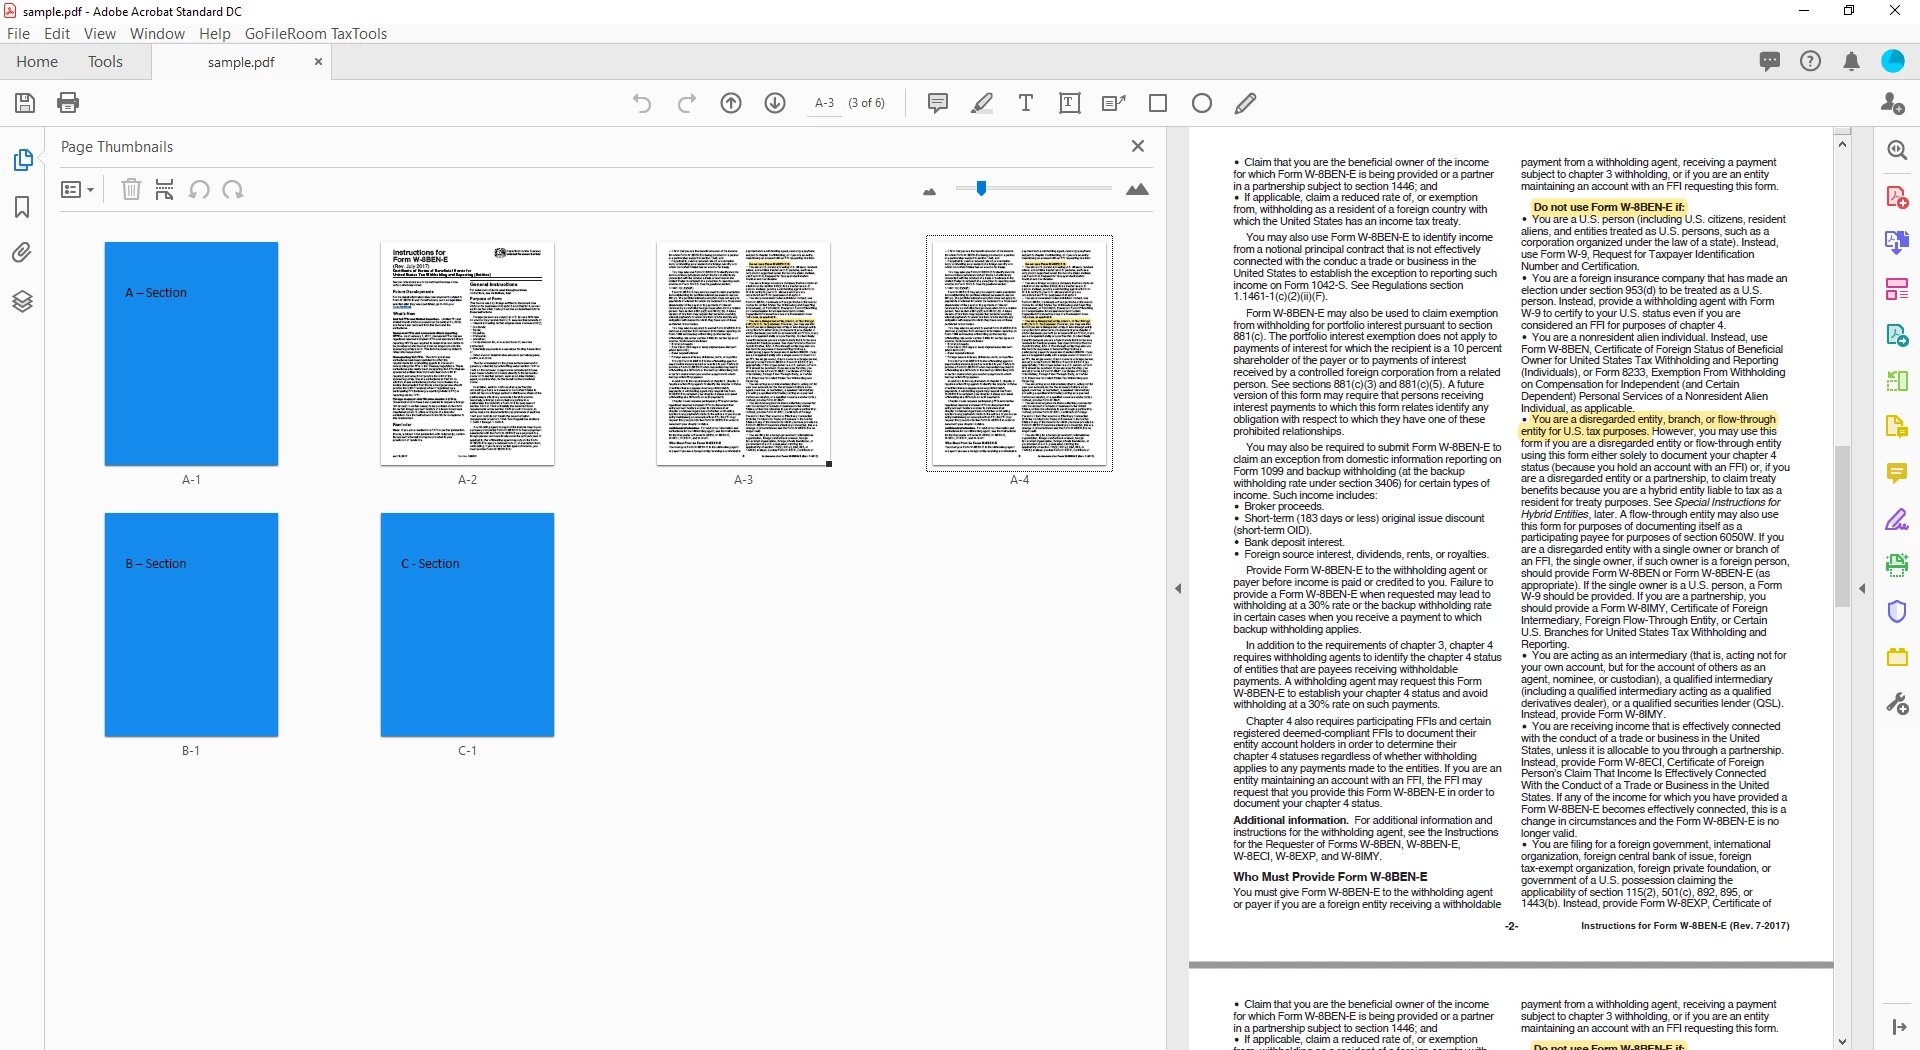Select the C-1 Section thumbnail

(x=467, y=625)
